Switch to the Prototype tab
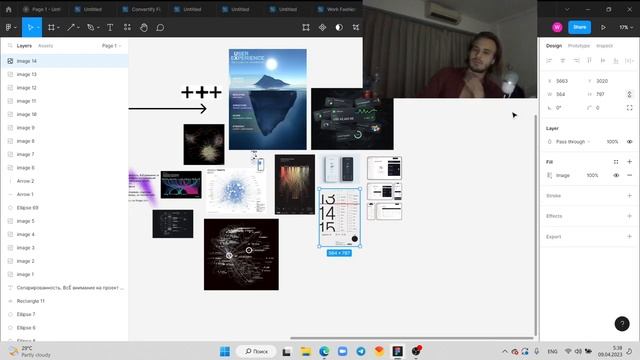 pyautogui.click(x=579, y=46)
